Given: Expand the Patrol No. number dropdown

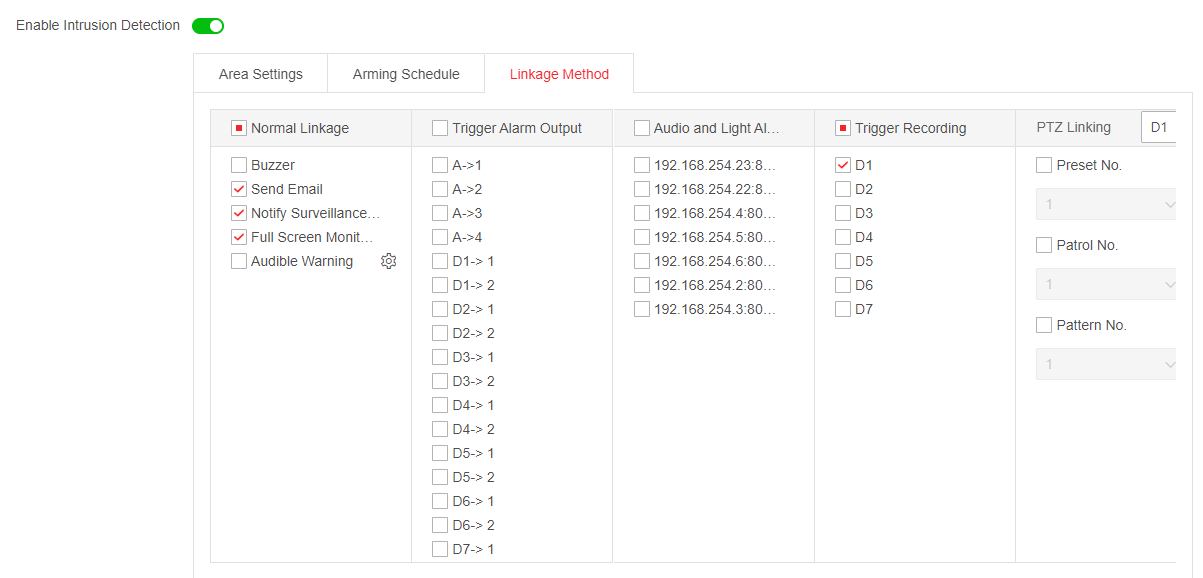Looking at the screenshot, I should [1106, 285].
